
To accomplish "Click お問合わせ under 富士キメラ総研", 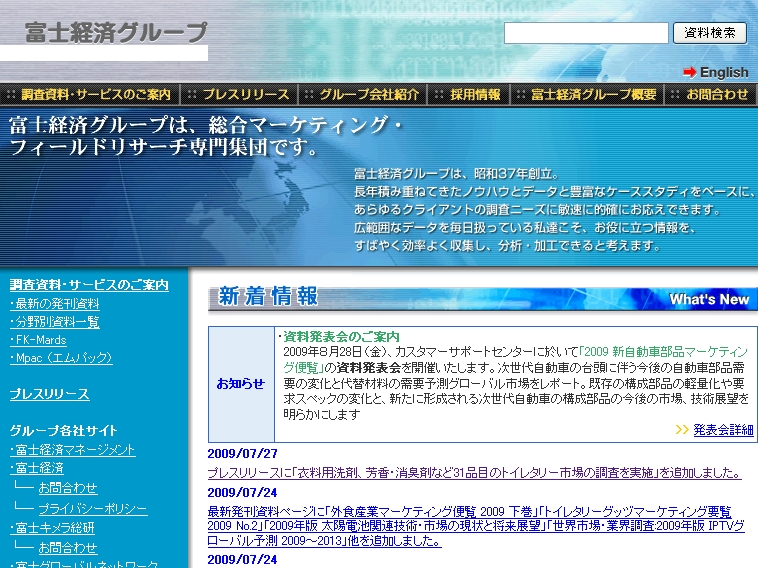I will click(x=68, y=548).
